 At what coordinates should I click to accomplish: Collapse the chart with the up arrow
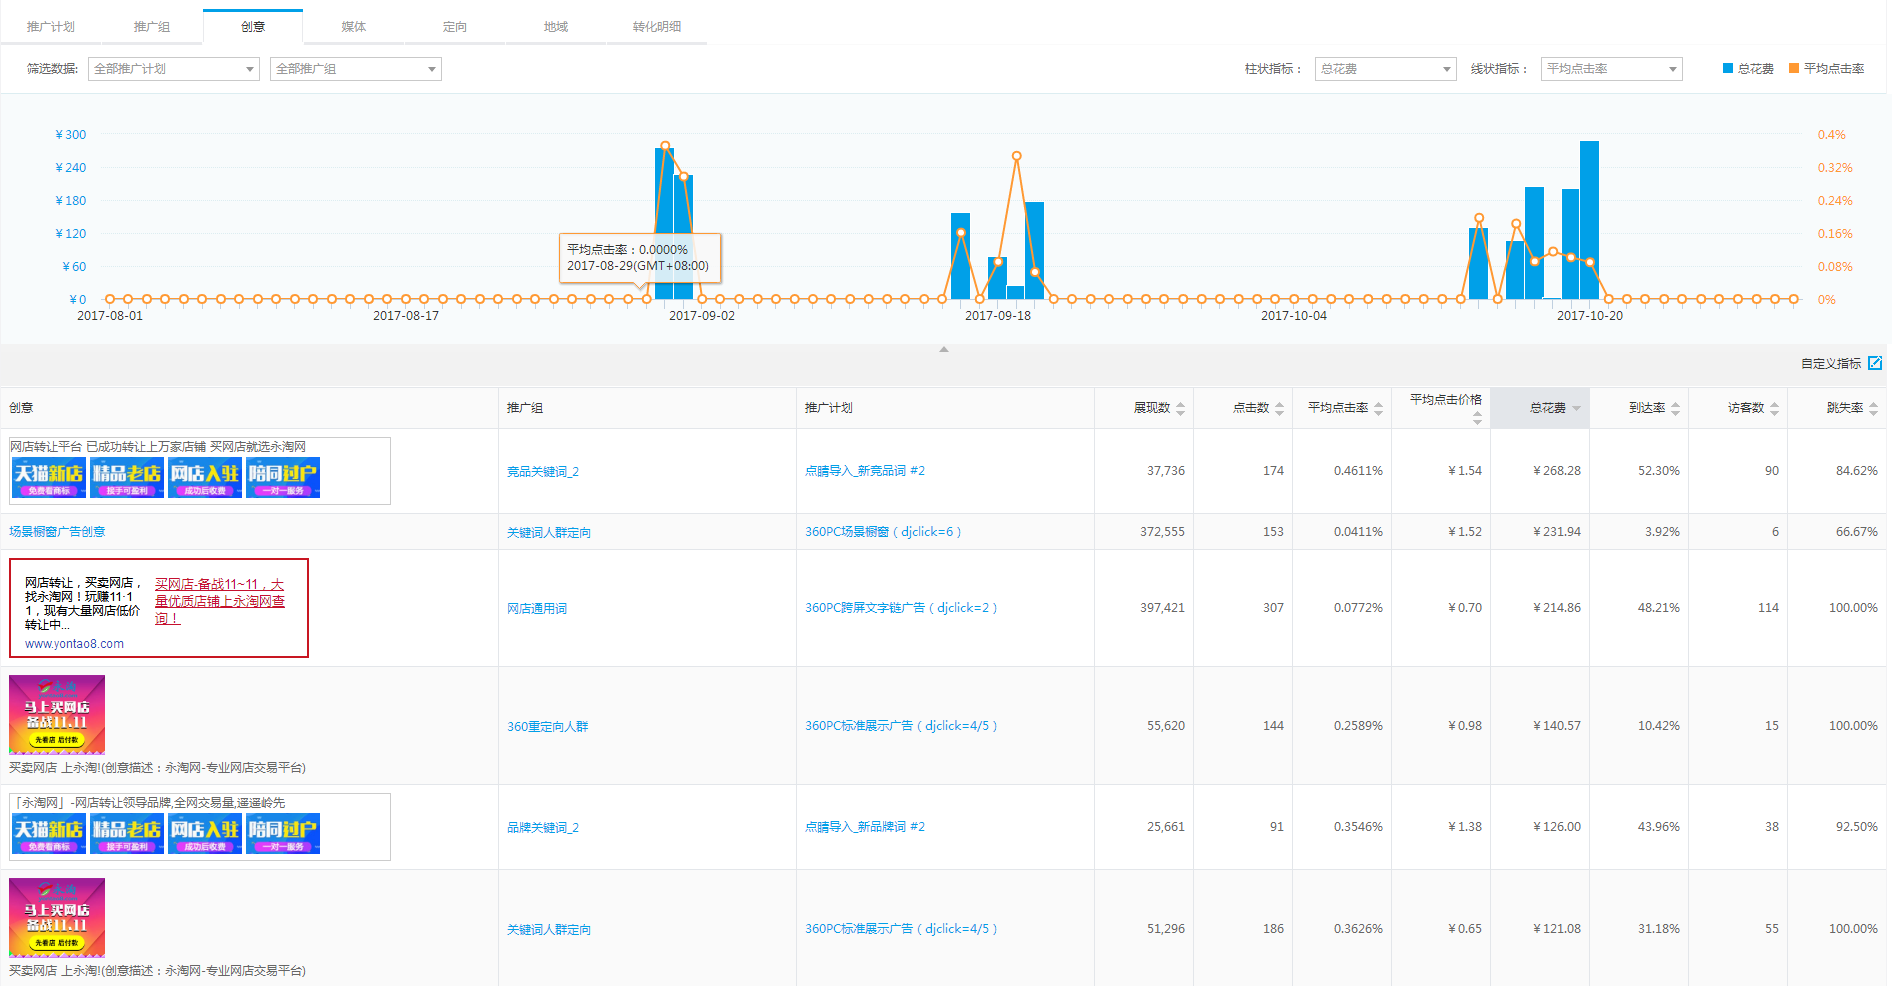coord(943,349)
